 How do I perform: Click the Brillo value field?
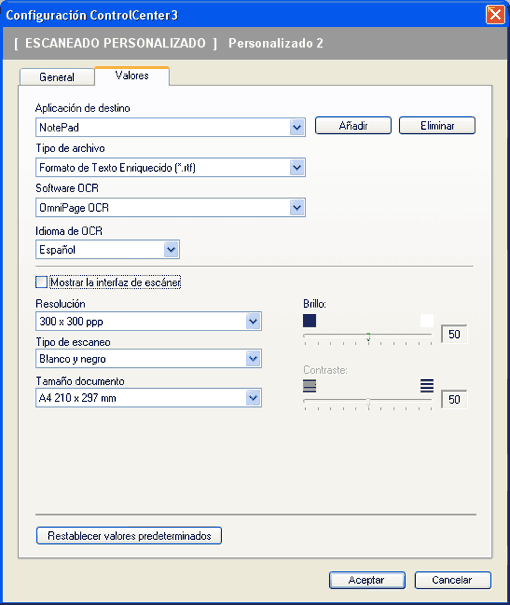pos(454,334)
